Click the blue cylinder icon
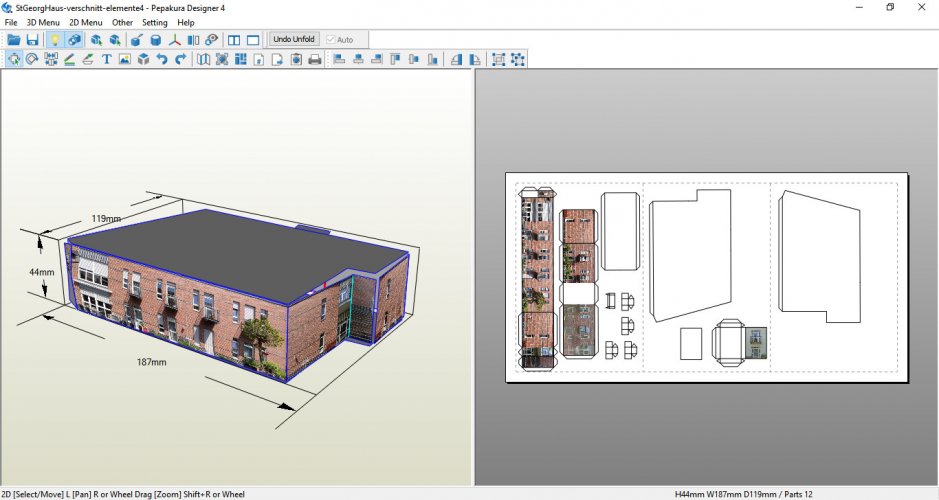The width and height of the screenshot is (939, 500). tap(156, 40)
